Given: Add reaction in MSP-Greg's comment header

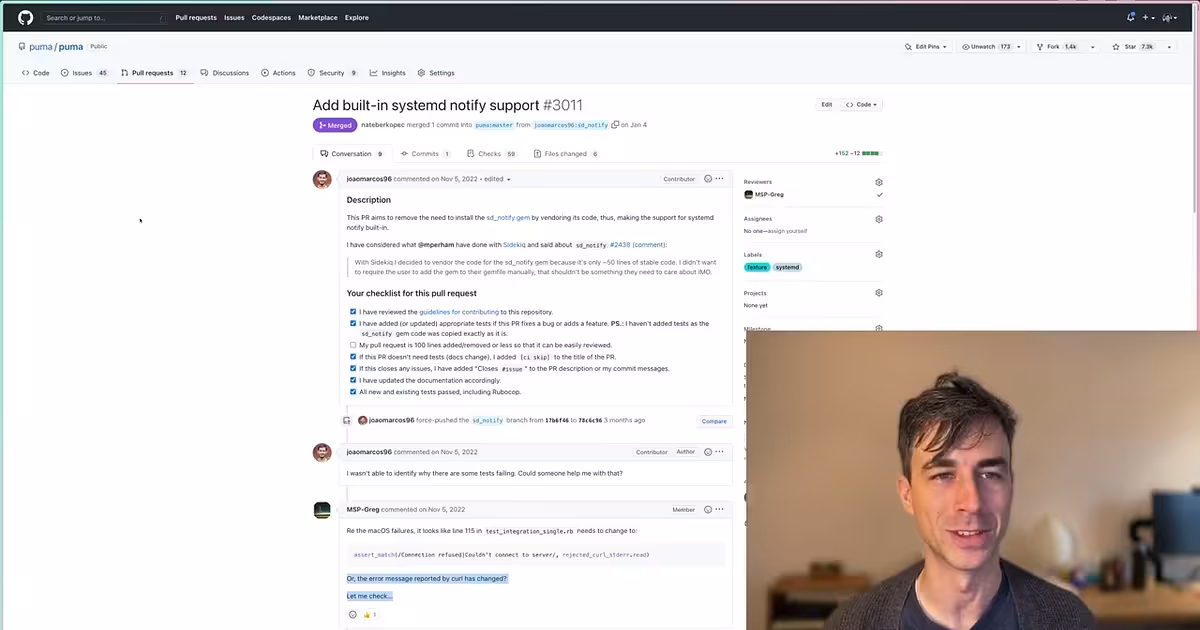Looking at the screenshot, I should tap(708, 510).
